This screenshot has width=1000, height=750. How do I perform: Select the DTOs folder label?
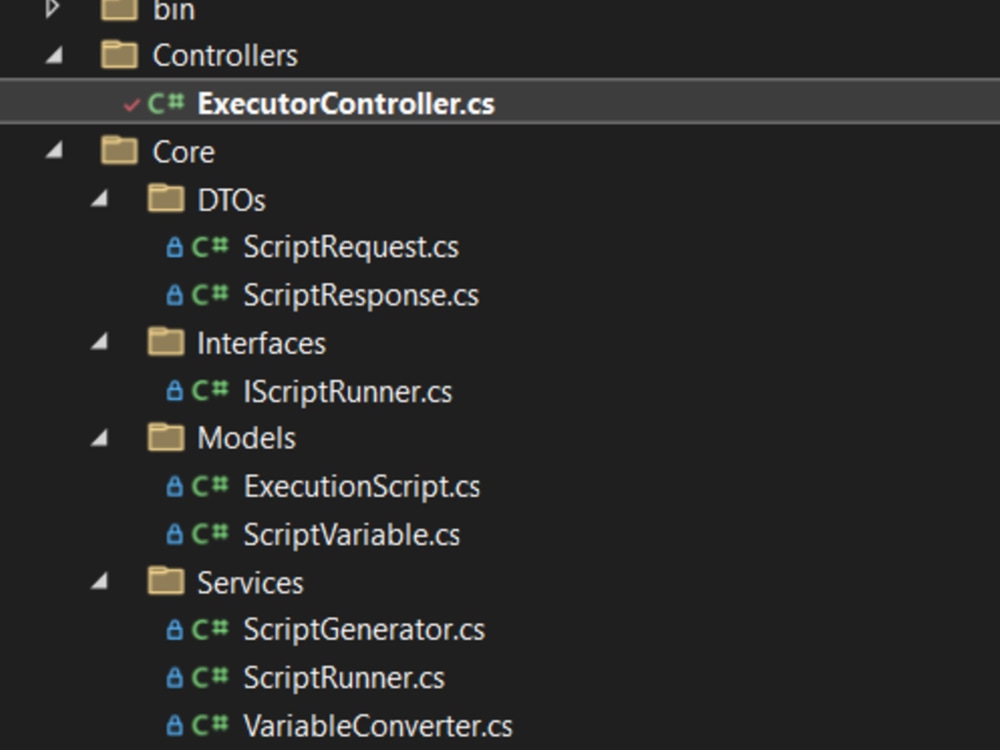pos(232,200)
